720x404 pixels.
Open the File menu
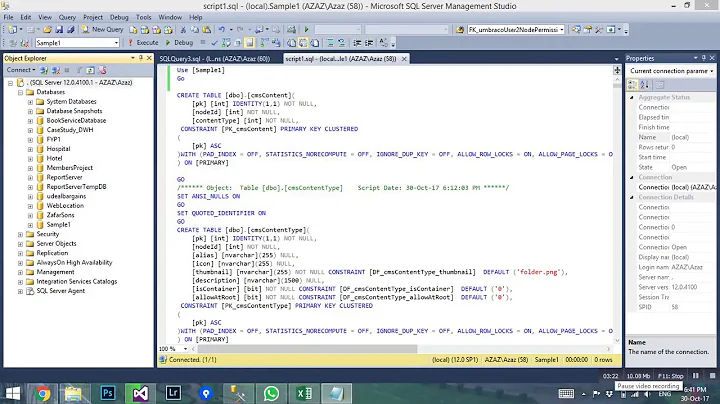(x=8, y=17)
